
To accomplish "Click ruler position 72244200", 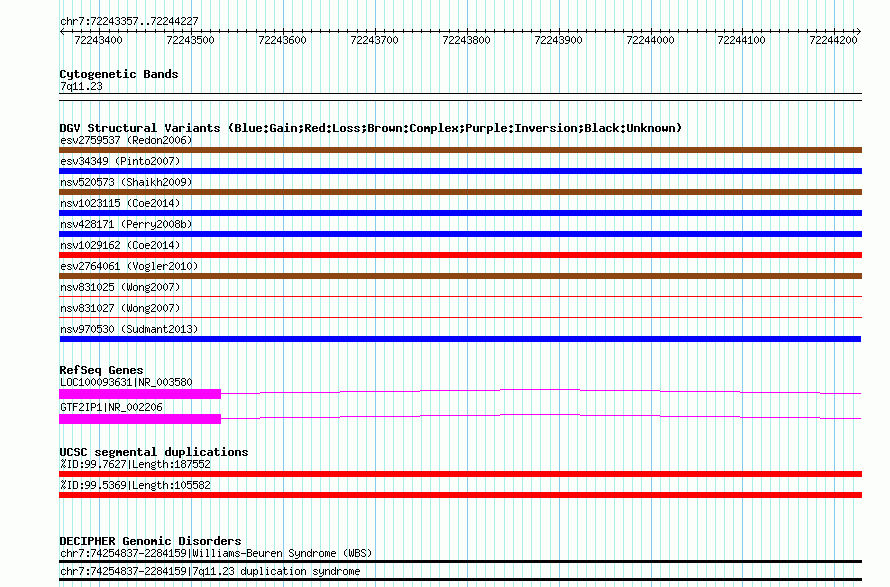I will coord(833,40).
